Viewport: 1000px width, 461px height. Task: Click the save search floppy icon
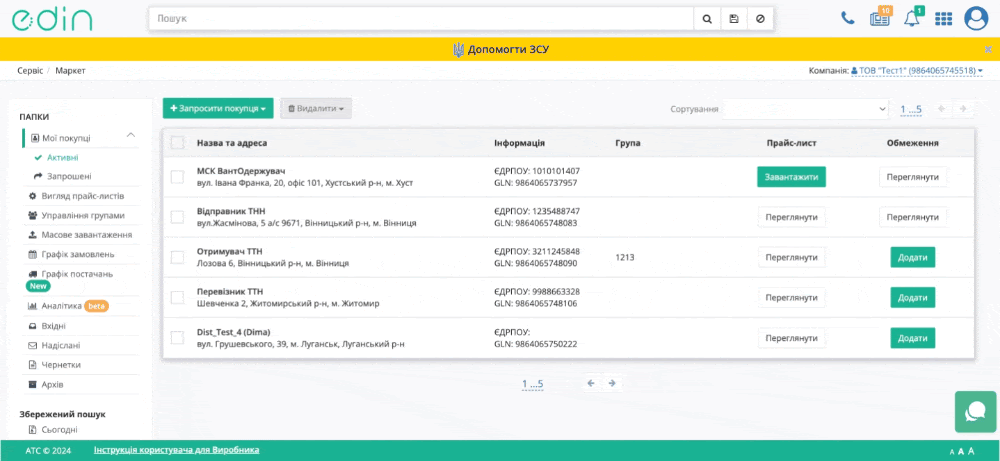[733, 19]
